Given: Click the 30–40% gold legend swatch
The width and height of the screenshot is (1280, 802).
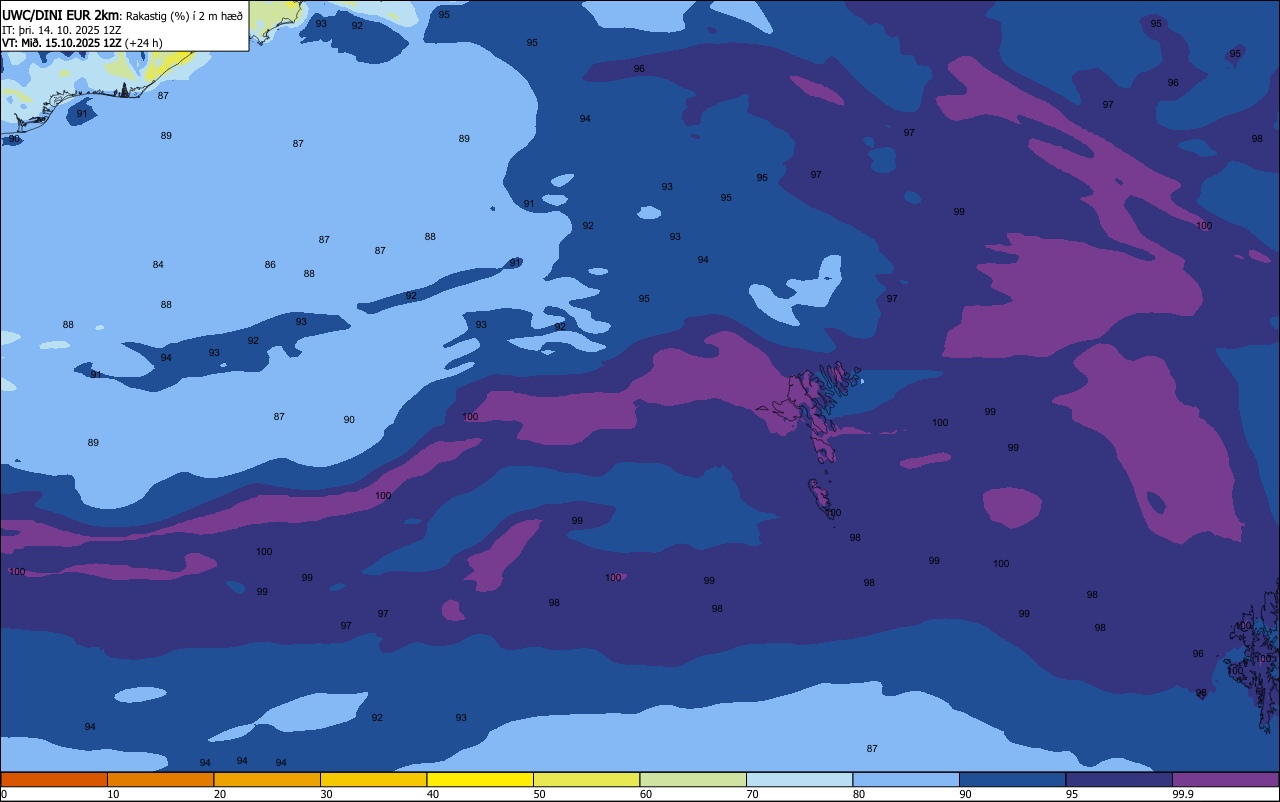Looking at the screenshot, I should tap(373, 779).
